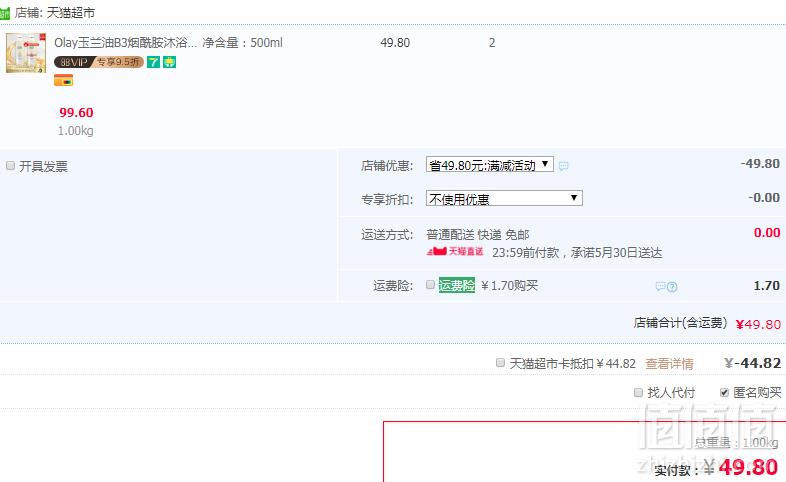Tick the 运费险 purchase checkbox
Viewport: 786px width, 482px height.
[430, 285]
